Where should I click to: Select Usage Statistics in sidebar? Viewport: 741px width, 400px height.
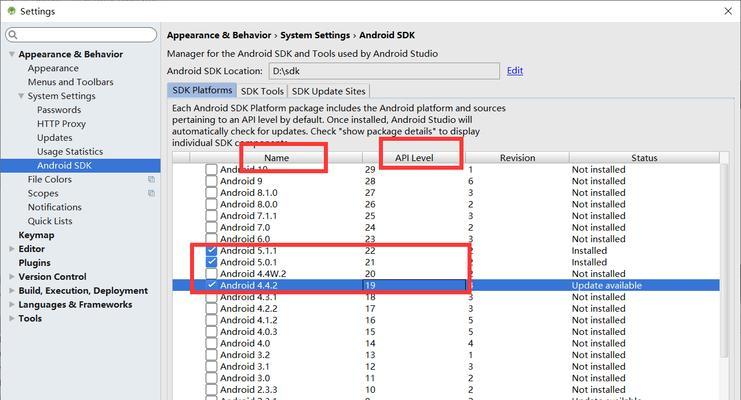point(70,151)
